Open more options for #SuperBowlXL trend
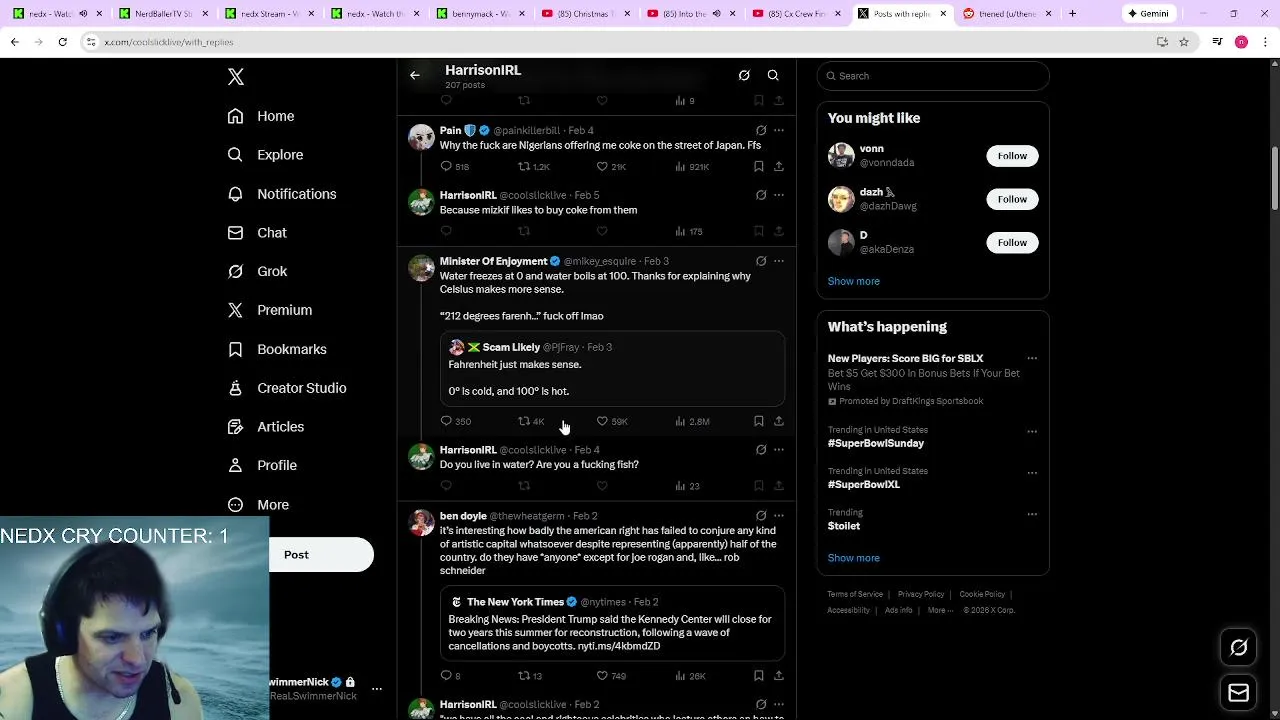 pos(1032,472)
